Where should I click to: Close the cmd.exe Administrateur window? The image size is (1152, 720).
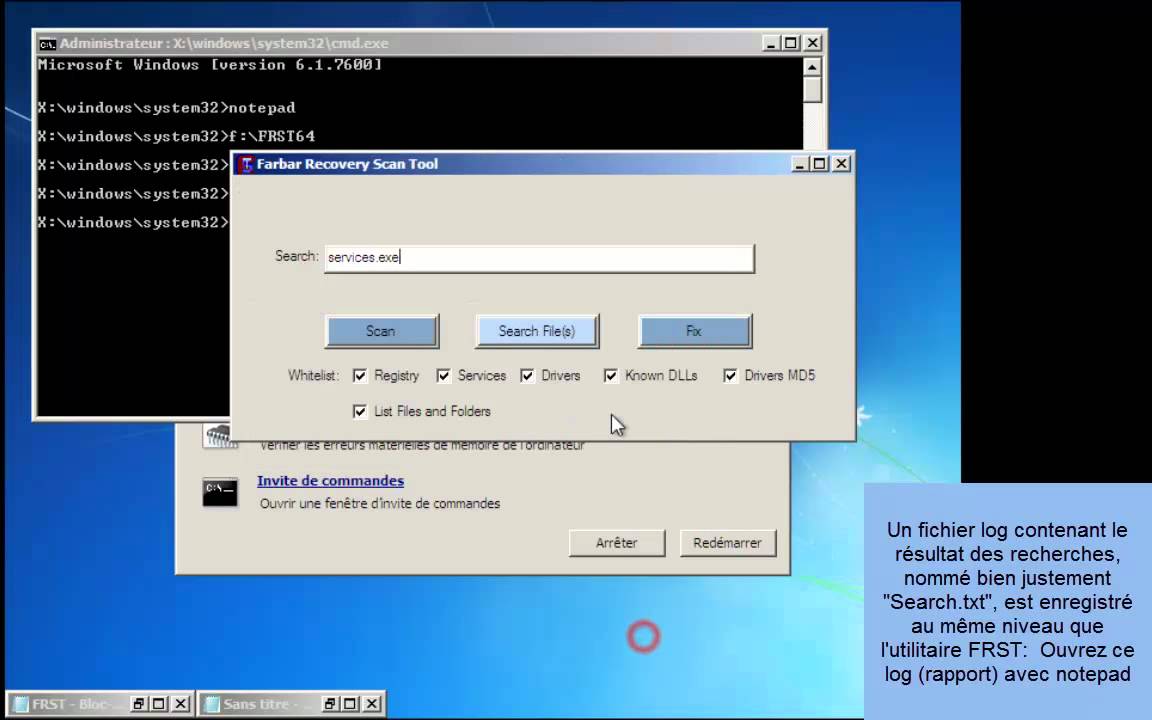tap(813, 43)
